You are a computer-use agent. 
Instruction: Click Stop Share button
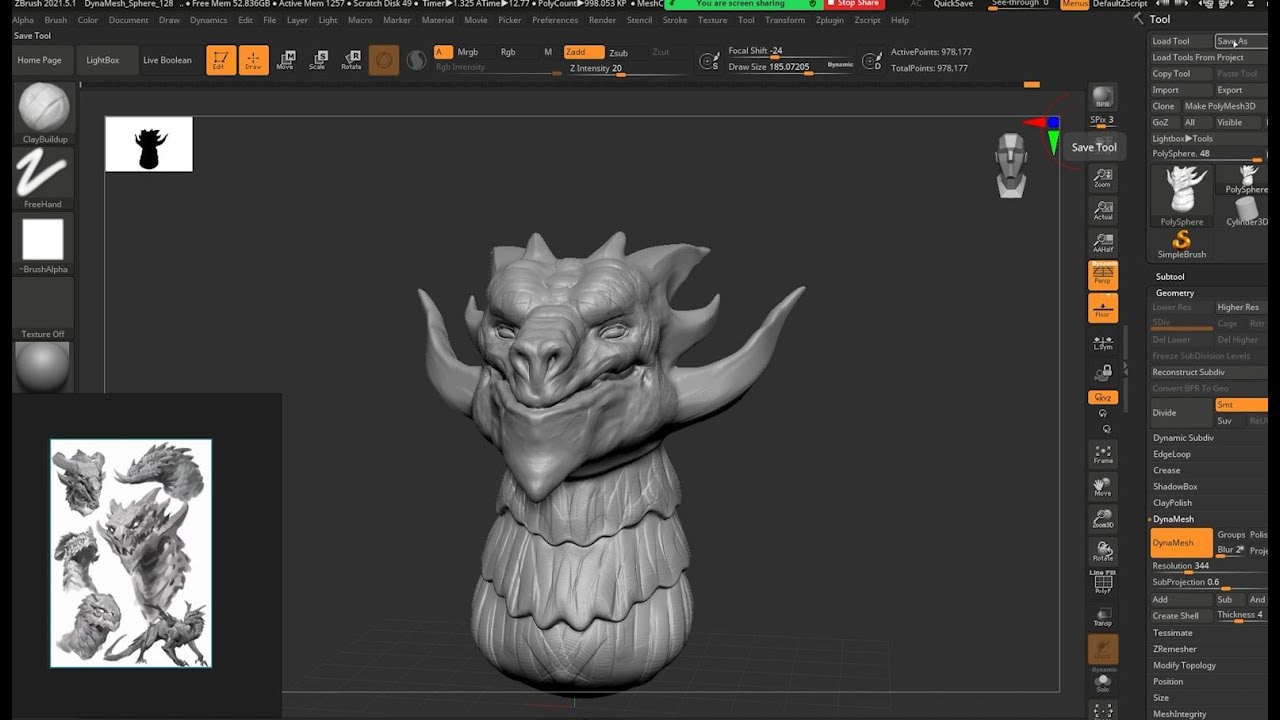pos(855,4)
